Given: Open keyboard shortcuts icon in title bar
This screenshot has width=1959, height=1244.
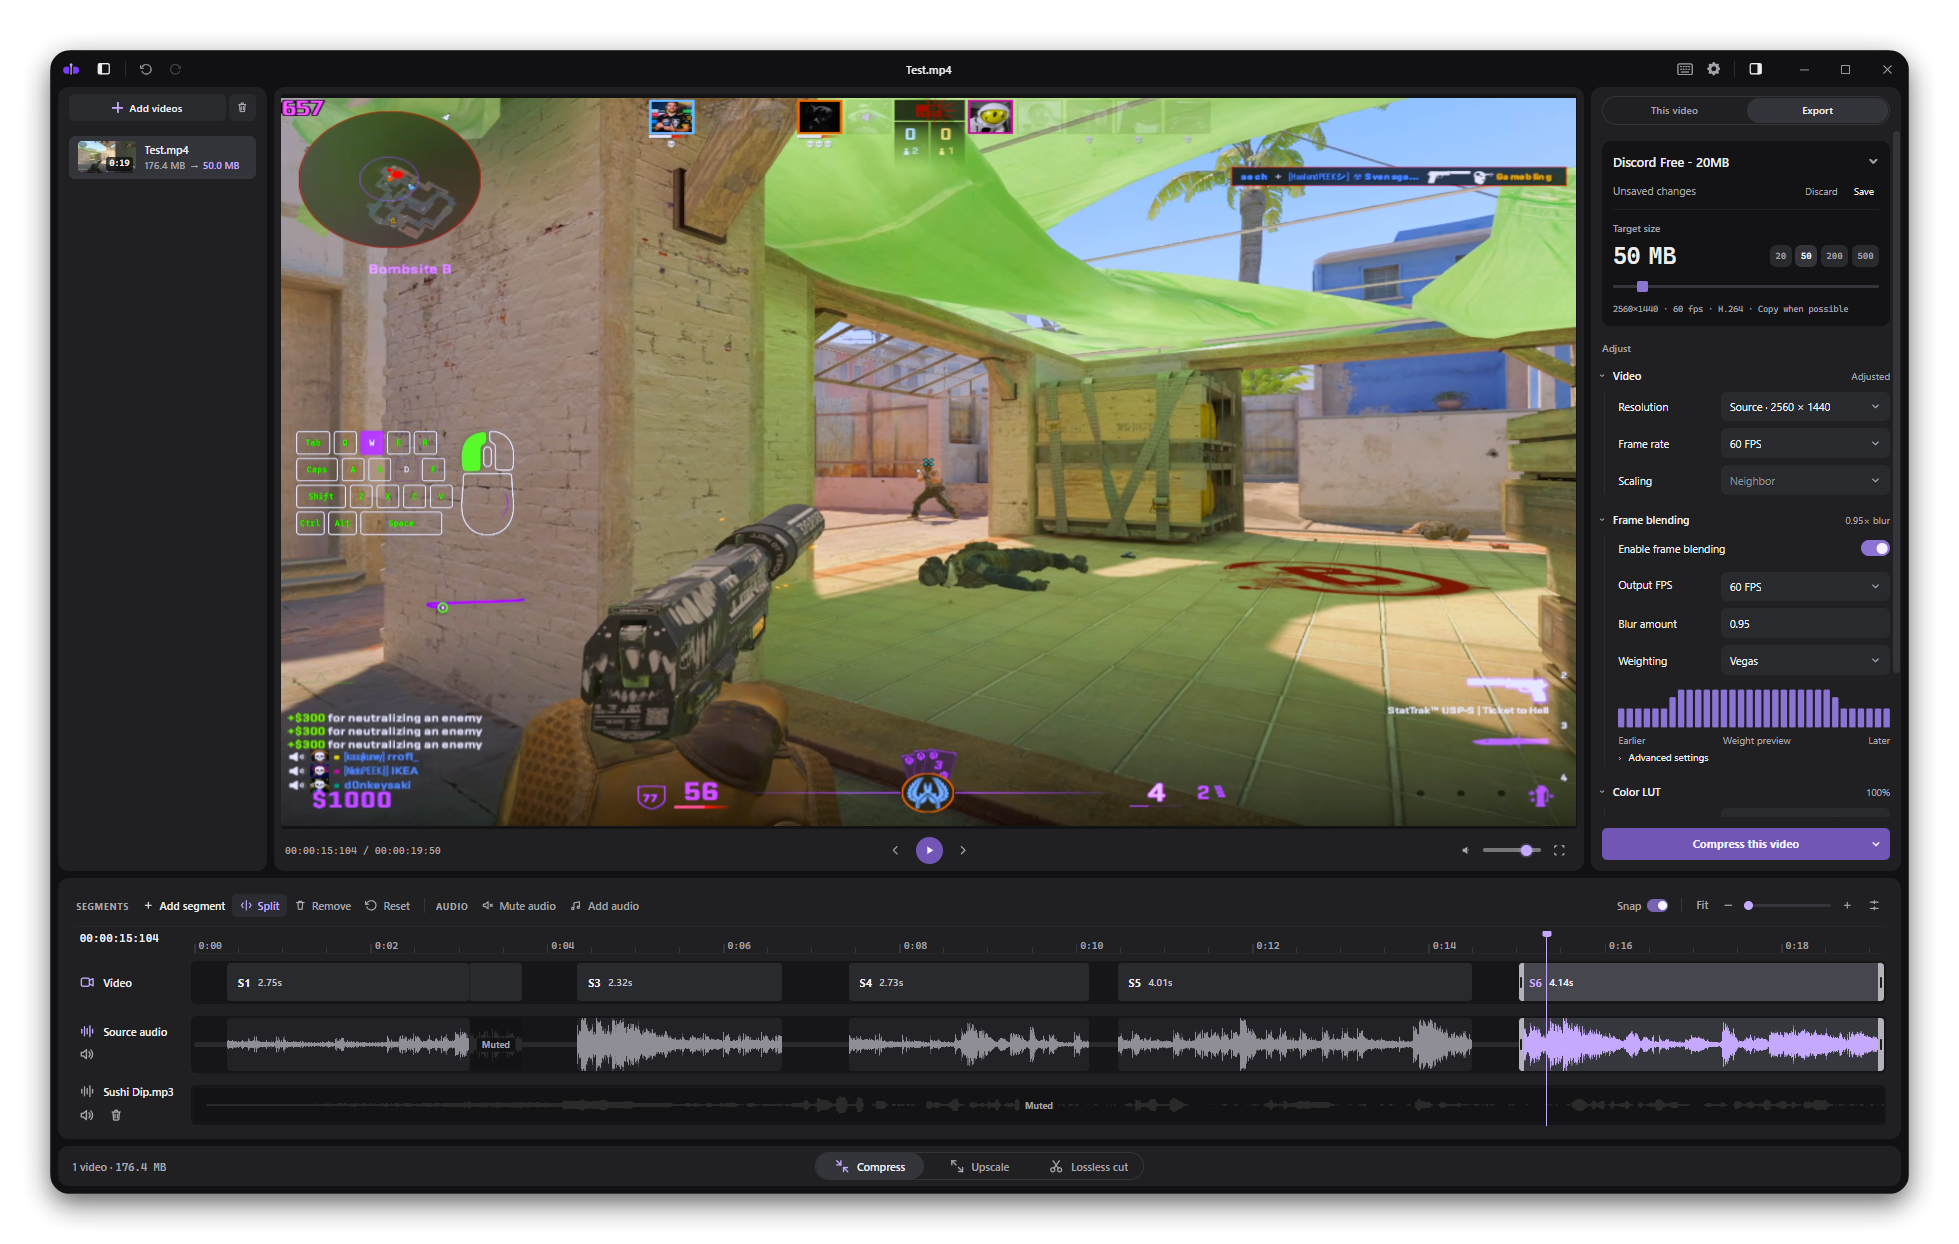Looking at the screenshot, I should 1685,69.
